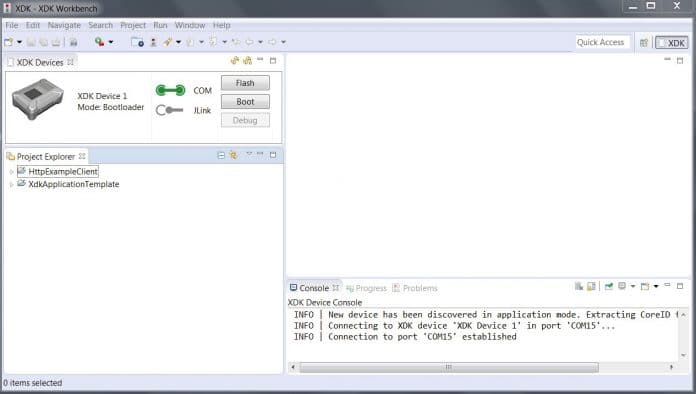The image size is (696, 394).
Task: Click the XDK device thumbnail image
Action: [38, 99]
